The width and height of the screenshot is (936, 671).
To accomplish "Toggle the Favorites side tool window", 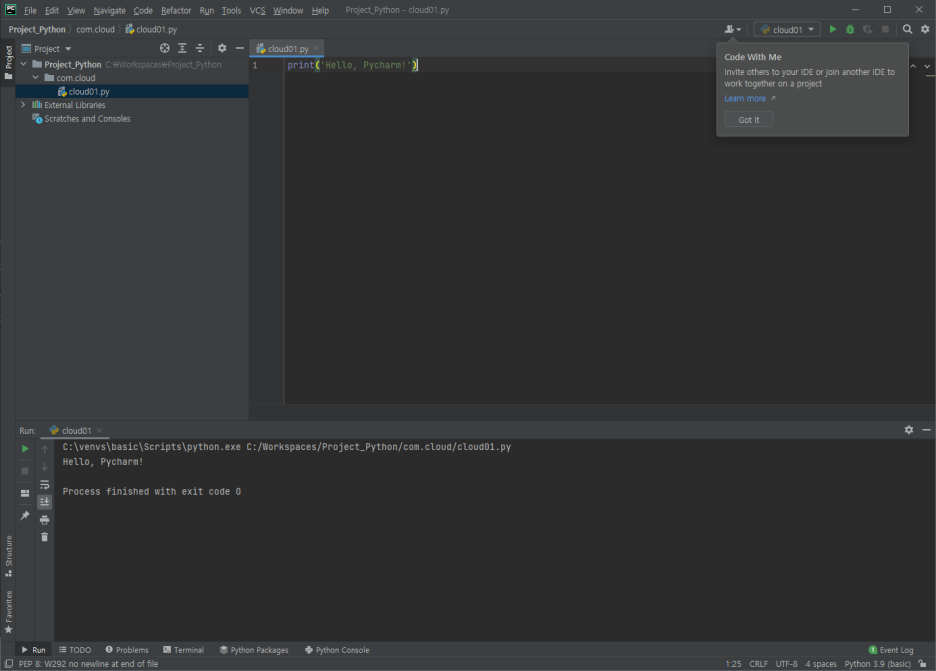I will click(8, 612).
